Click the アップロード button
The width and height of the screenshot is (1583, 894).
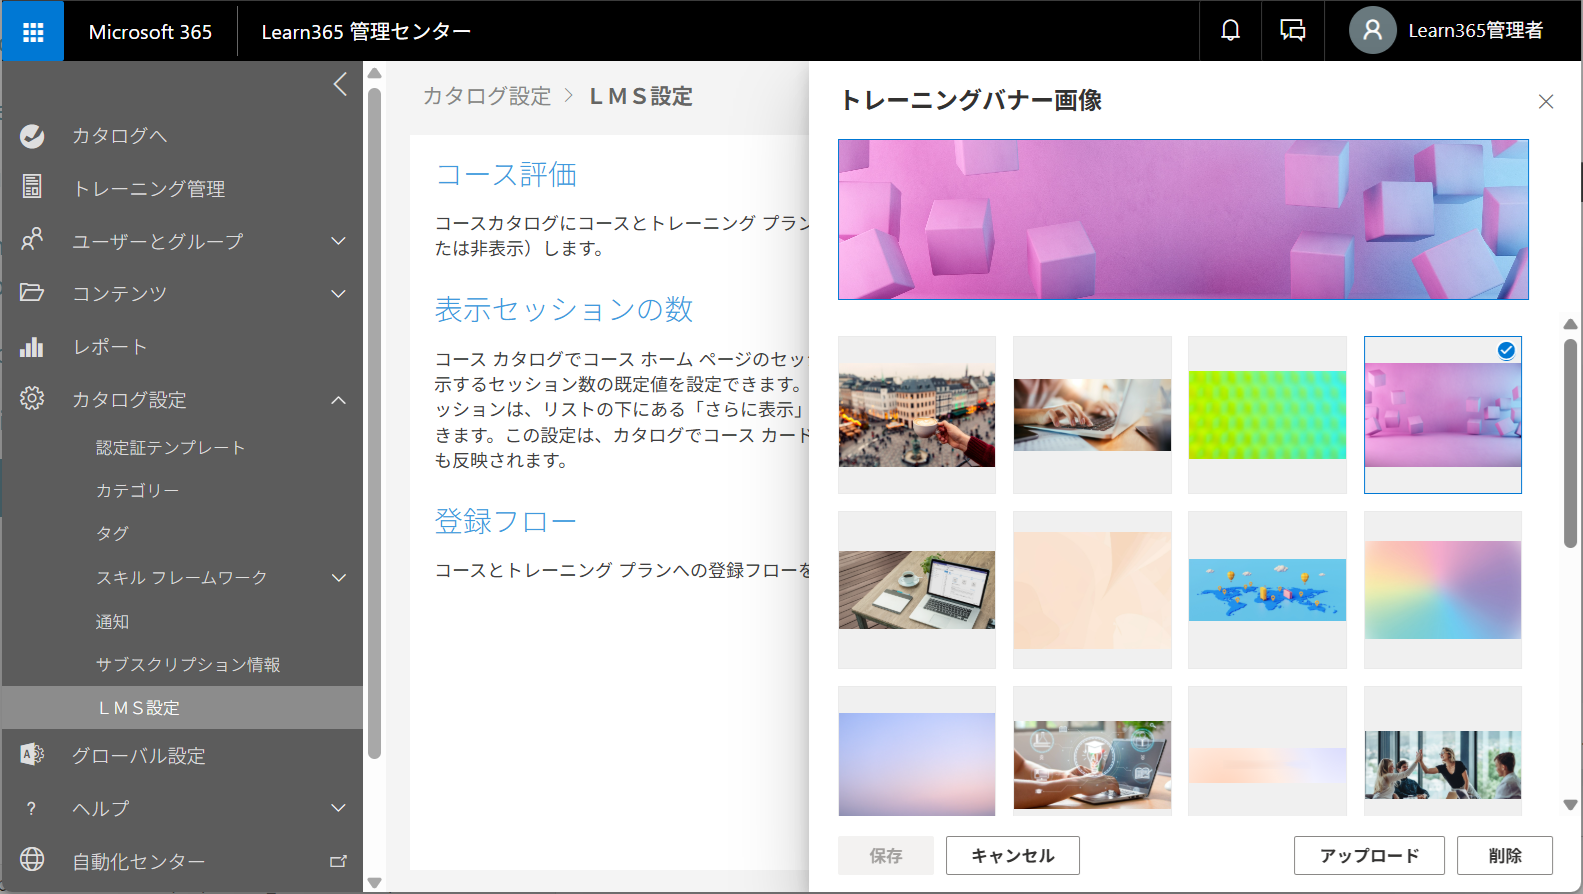pyautogui.click(x=1370, y=856)
